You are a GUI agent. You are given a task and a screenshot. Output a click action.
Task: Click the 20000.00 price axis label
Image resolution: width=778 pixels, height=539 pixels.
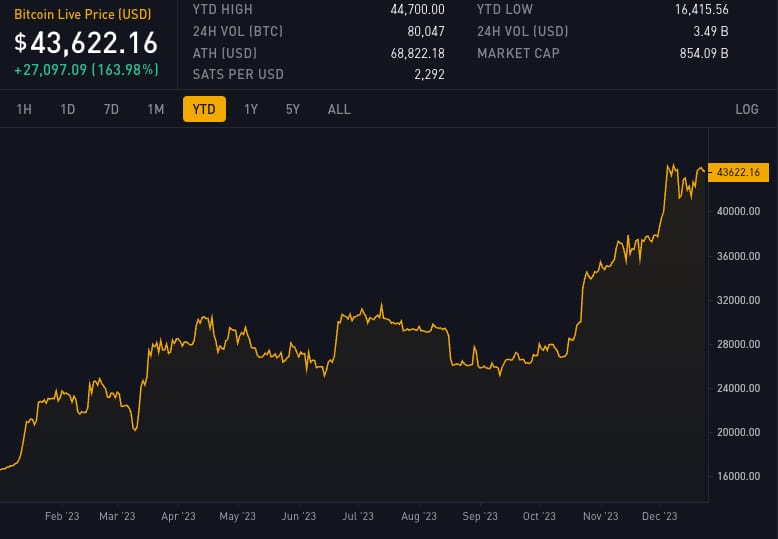click(x=738, y=432)
